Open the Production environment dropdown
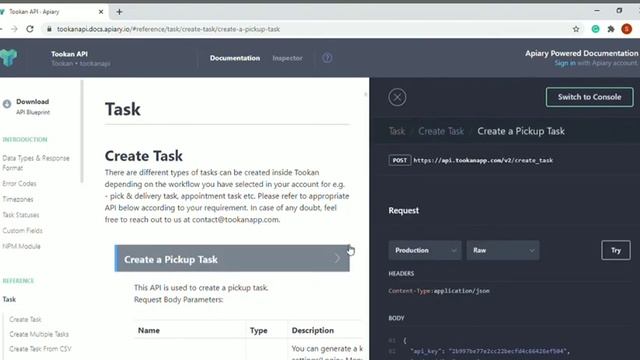Image resolution: width=640 pixels, height=360 pixels. (424, 250)
